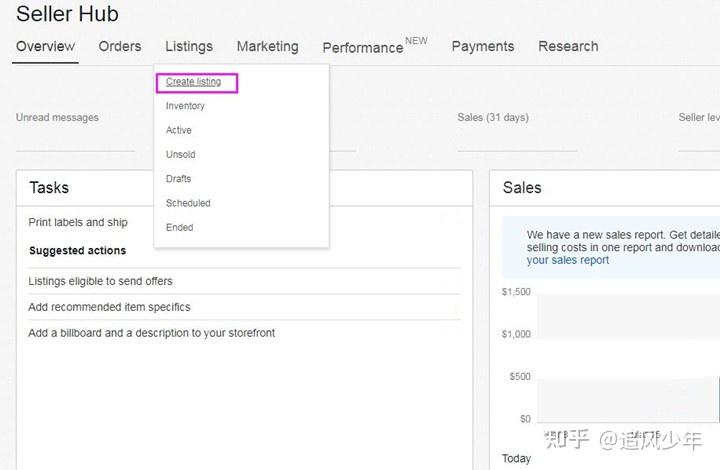Open Listings eligible to send offers
This screenshot has height=470, width=720.
click(100, 281)
